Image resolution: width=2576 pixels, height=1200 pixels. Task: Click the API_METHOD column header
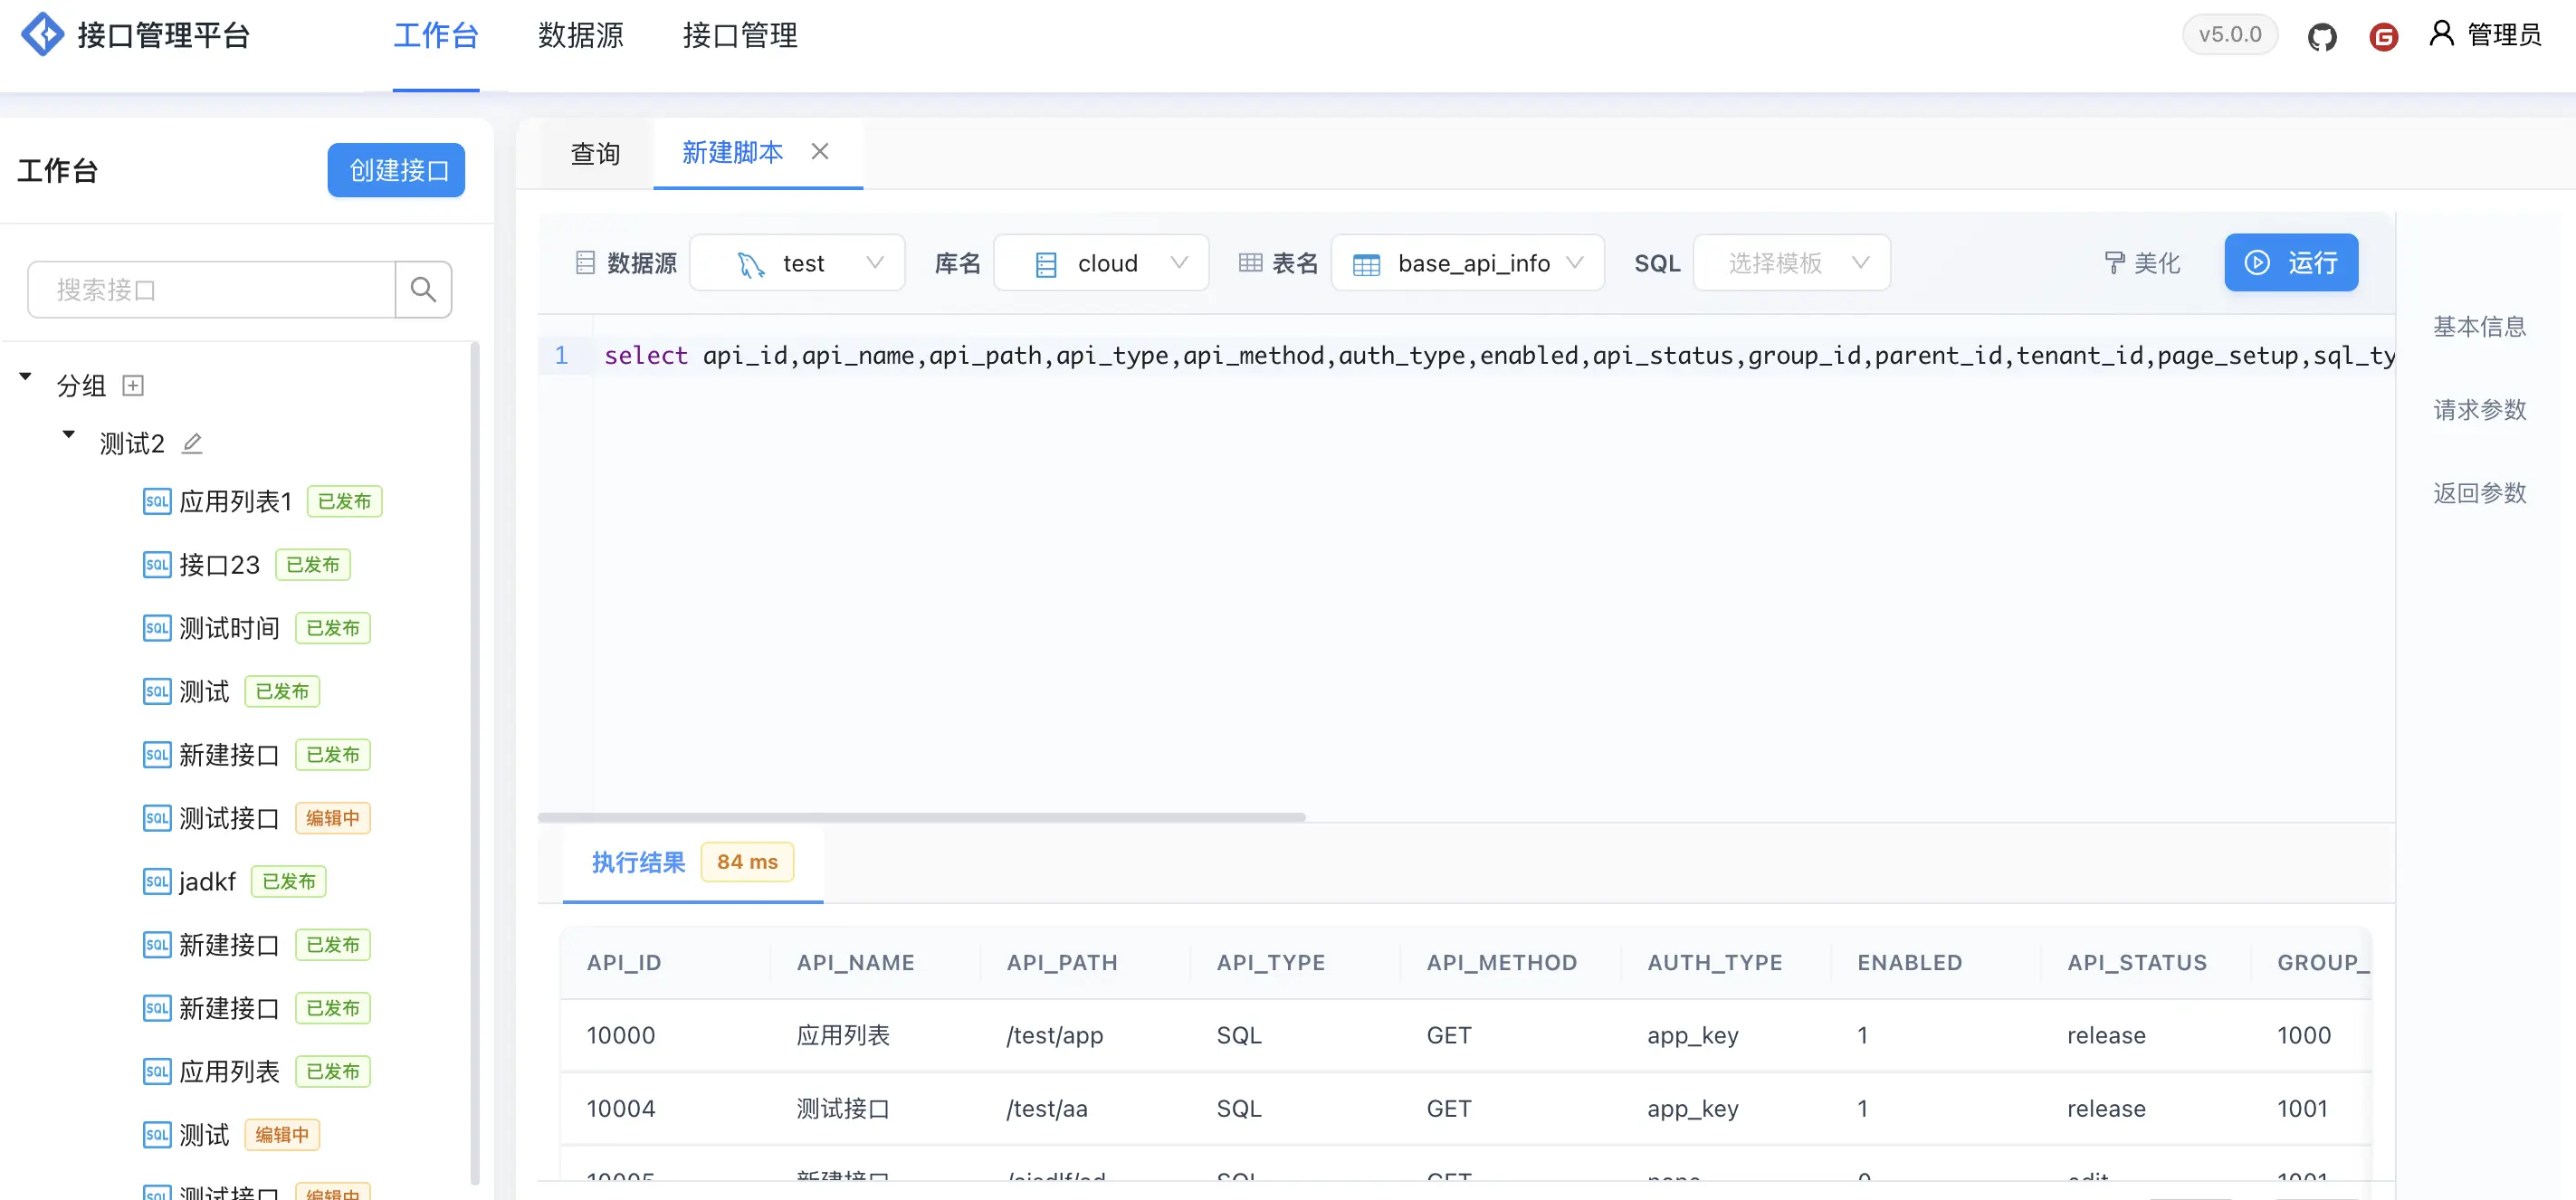point(1501,962)
